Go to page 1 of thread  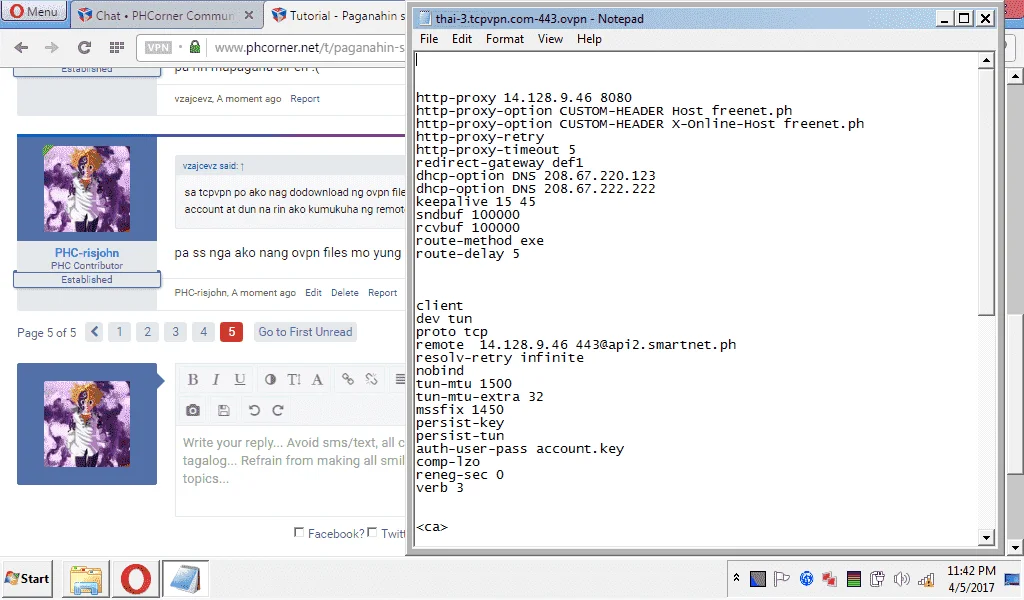(120, 332)
